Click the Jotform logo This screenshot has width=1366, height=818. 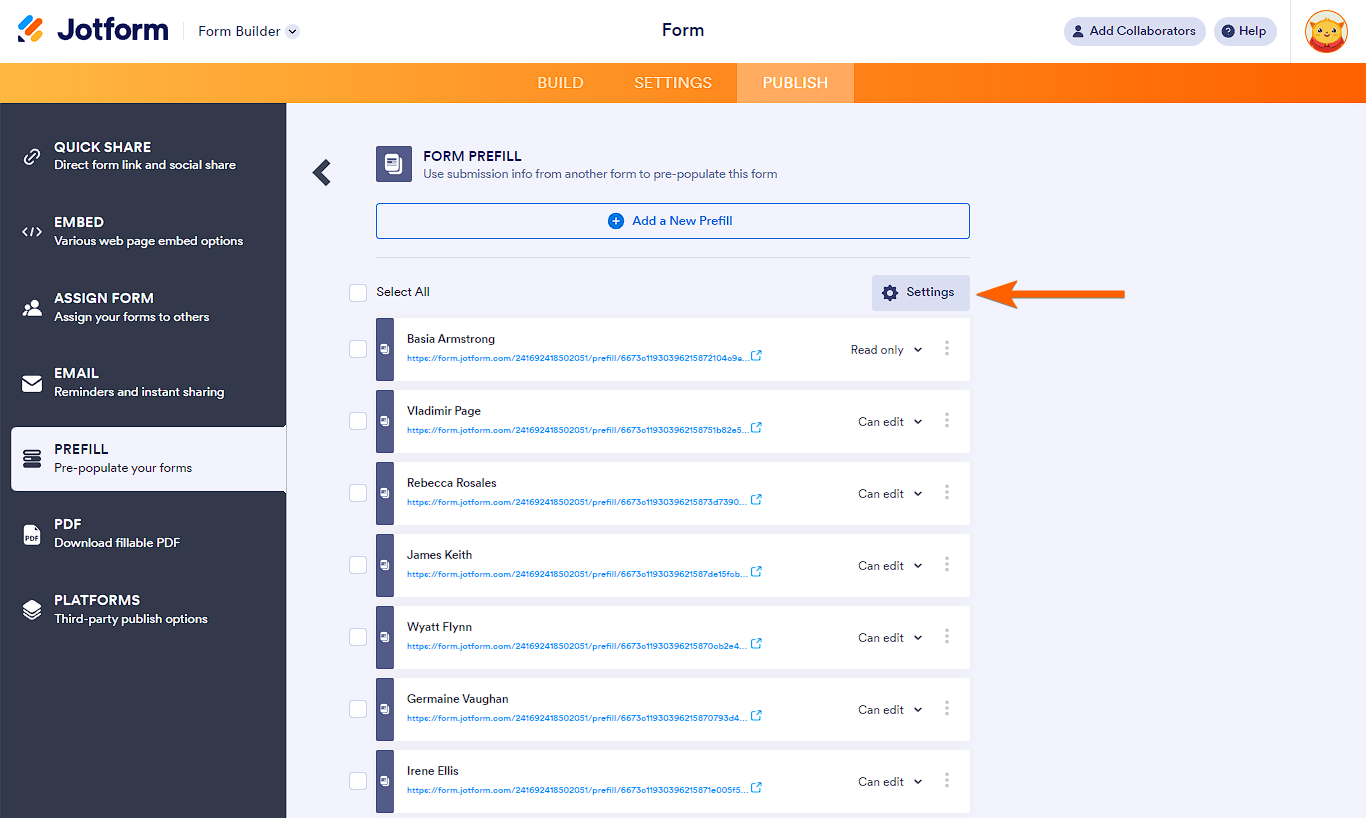coord(93,30)
